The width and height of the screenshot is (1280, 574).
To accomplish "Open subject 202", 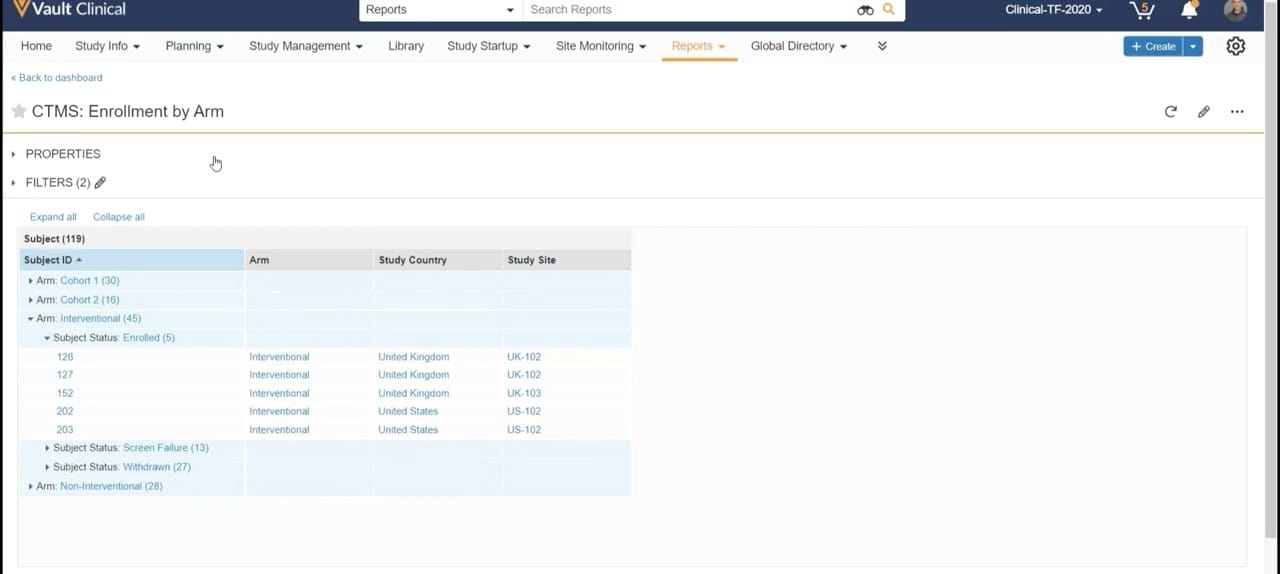I will pyautogui.click(x=65, y=411).
